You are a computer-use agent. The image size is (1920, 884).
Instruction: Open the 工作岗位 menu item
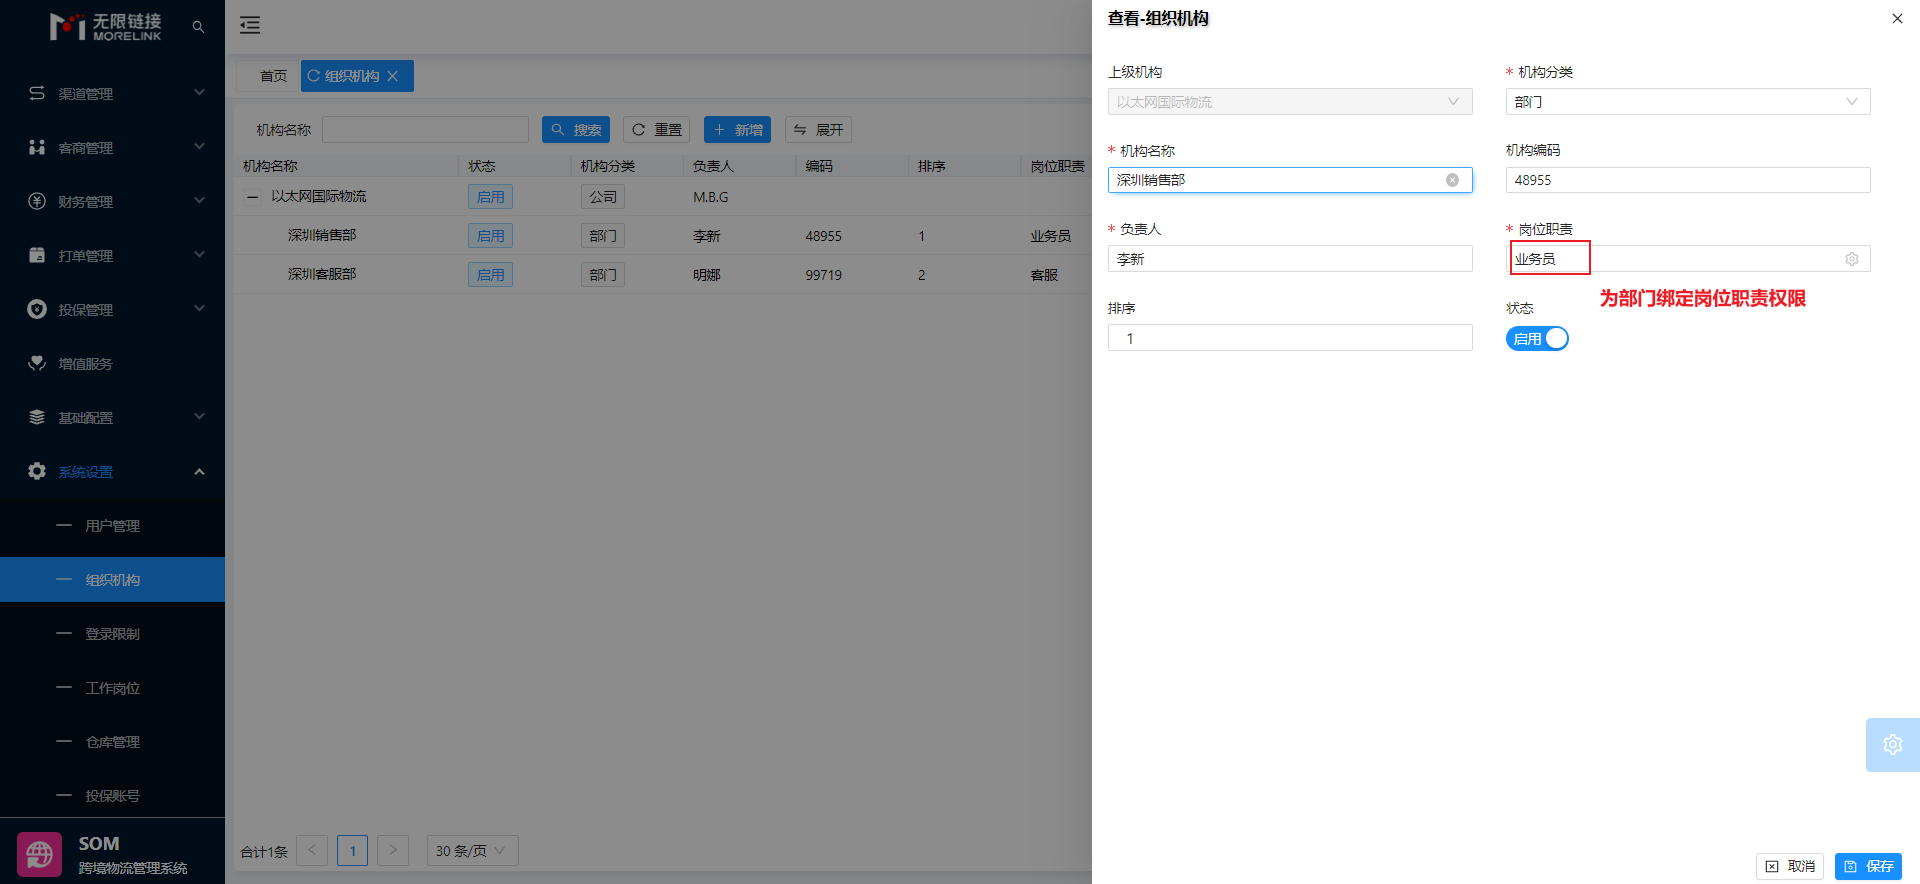click(112, 688)
